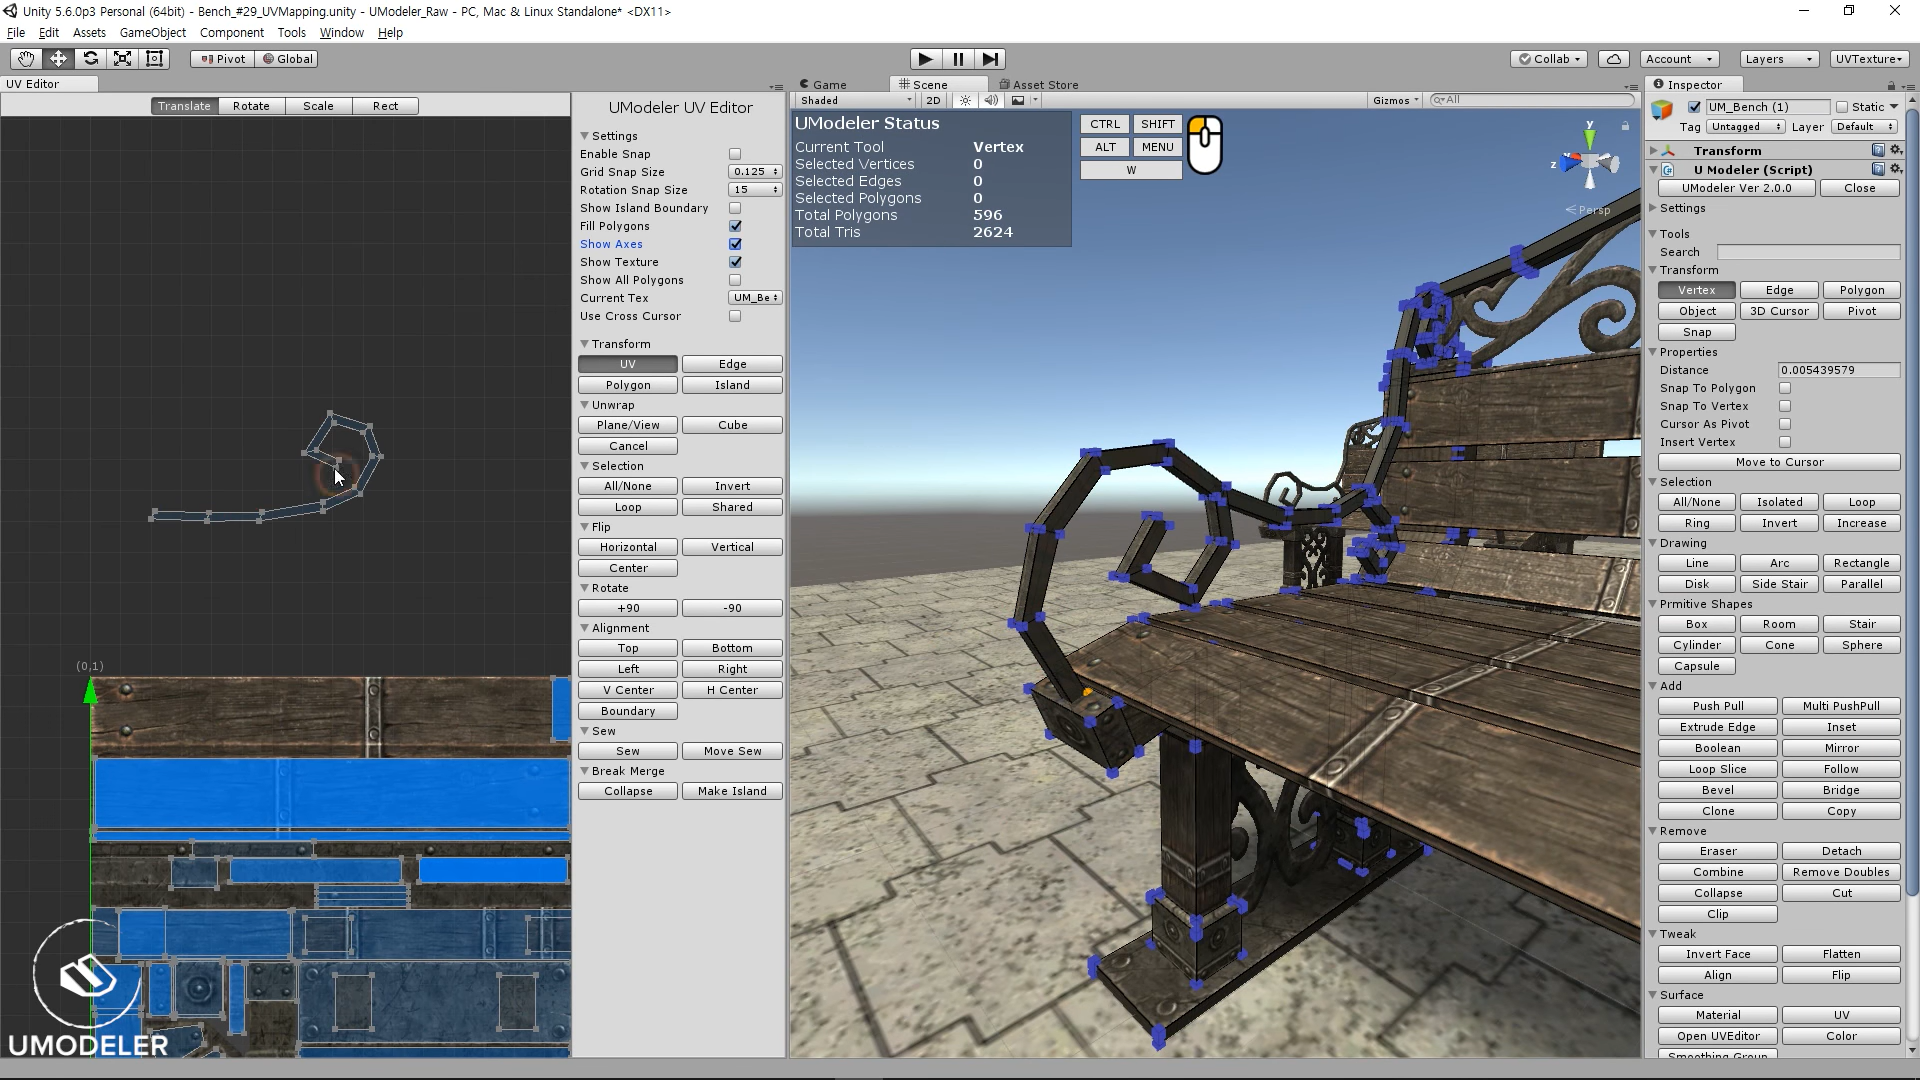Enable Use Cross Cursor checkbox
This screenshot has width=1920, height=1080.
tap(735, 316)
